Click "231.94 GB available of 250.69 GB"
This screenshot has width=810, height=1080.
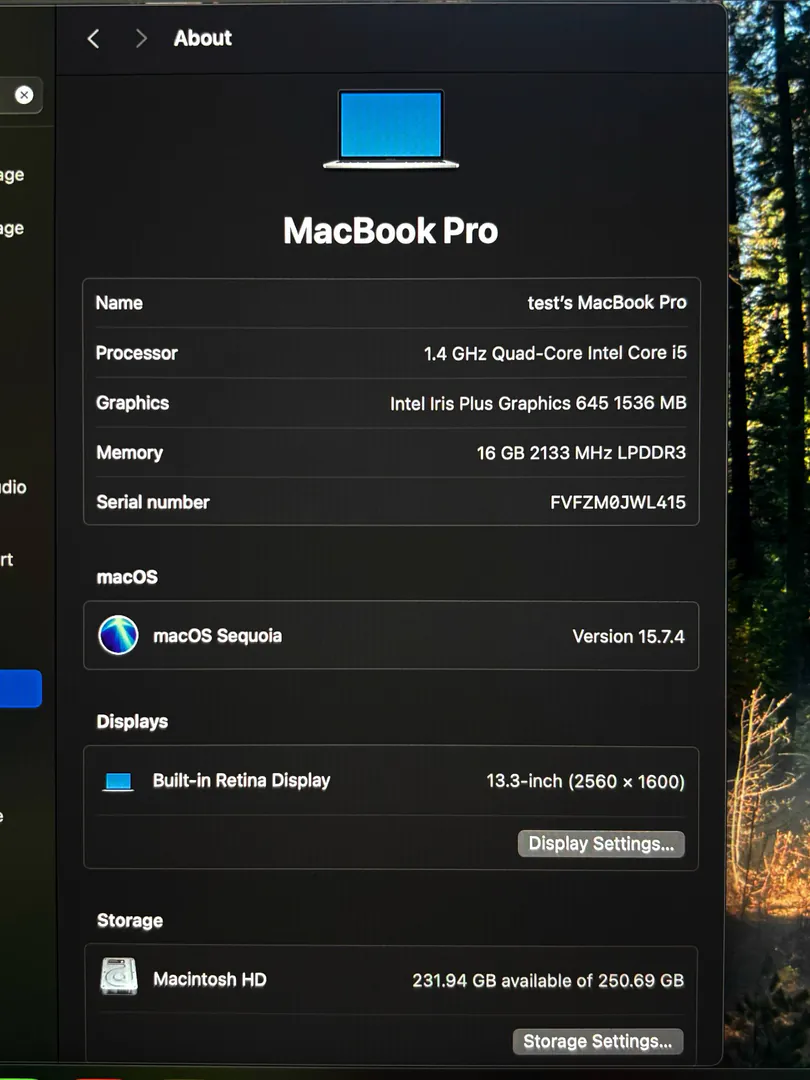[x=548, y=980]
